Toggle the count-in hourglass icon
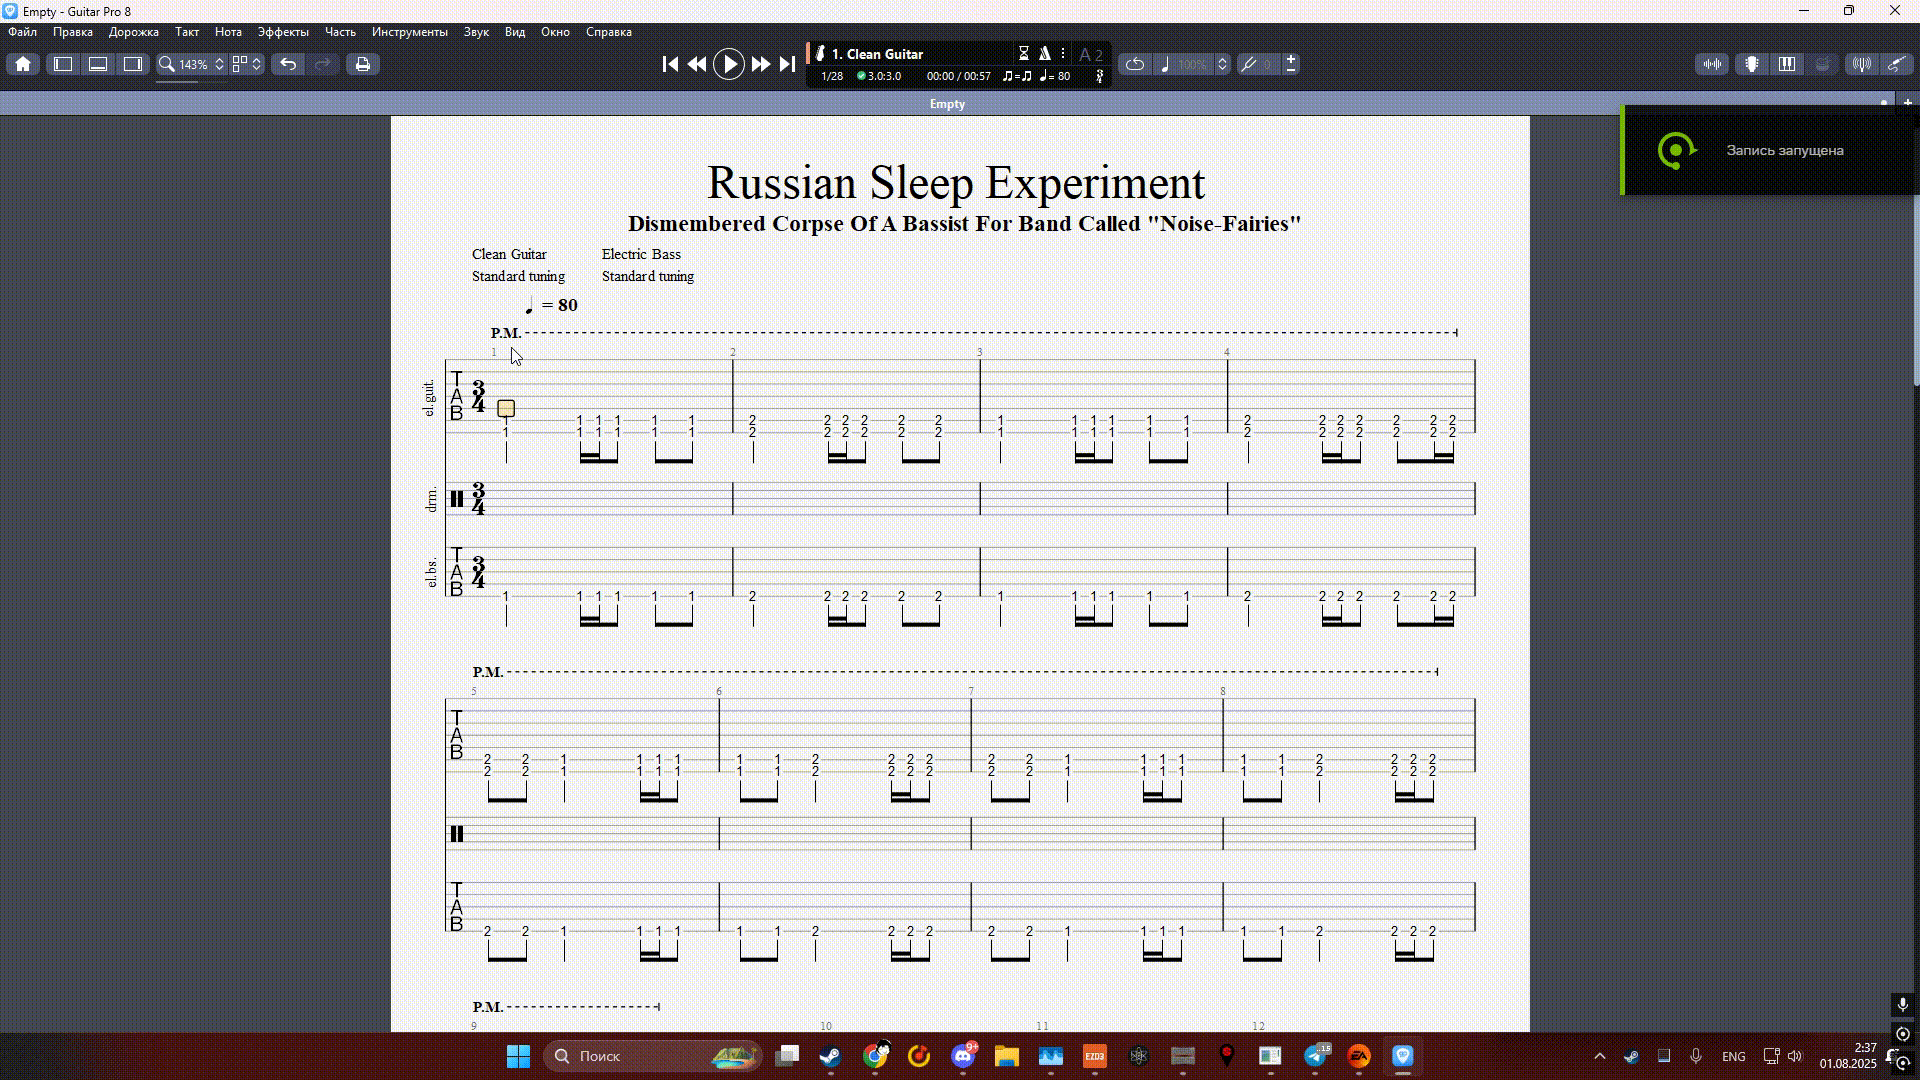The height and width of the screenshot is (1080, 1920). pyautogui.click(x=1024, y=54)
